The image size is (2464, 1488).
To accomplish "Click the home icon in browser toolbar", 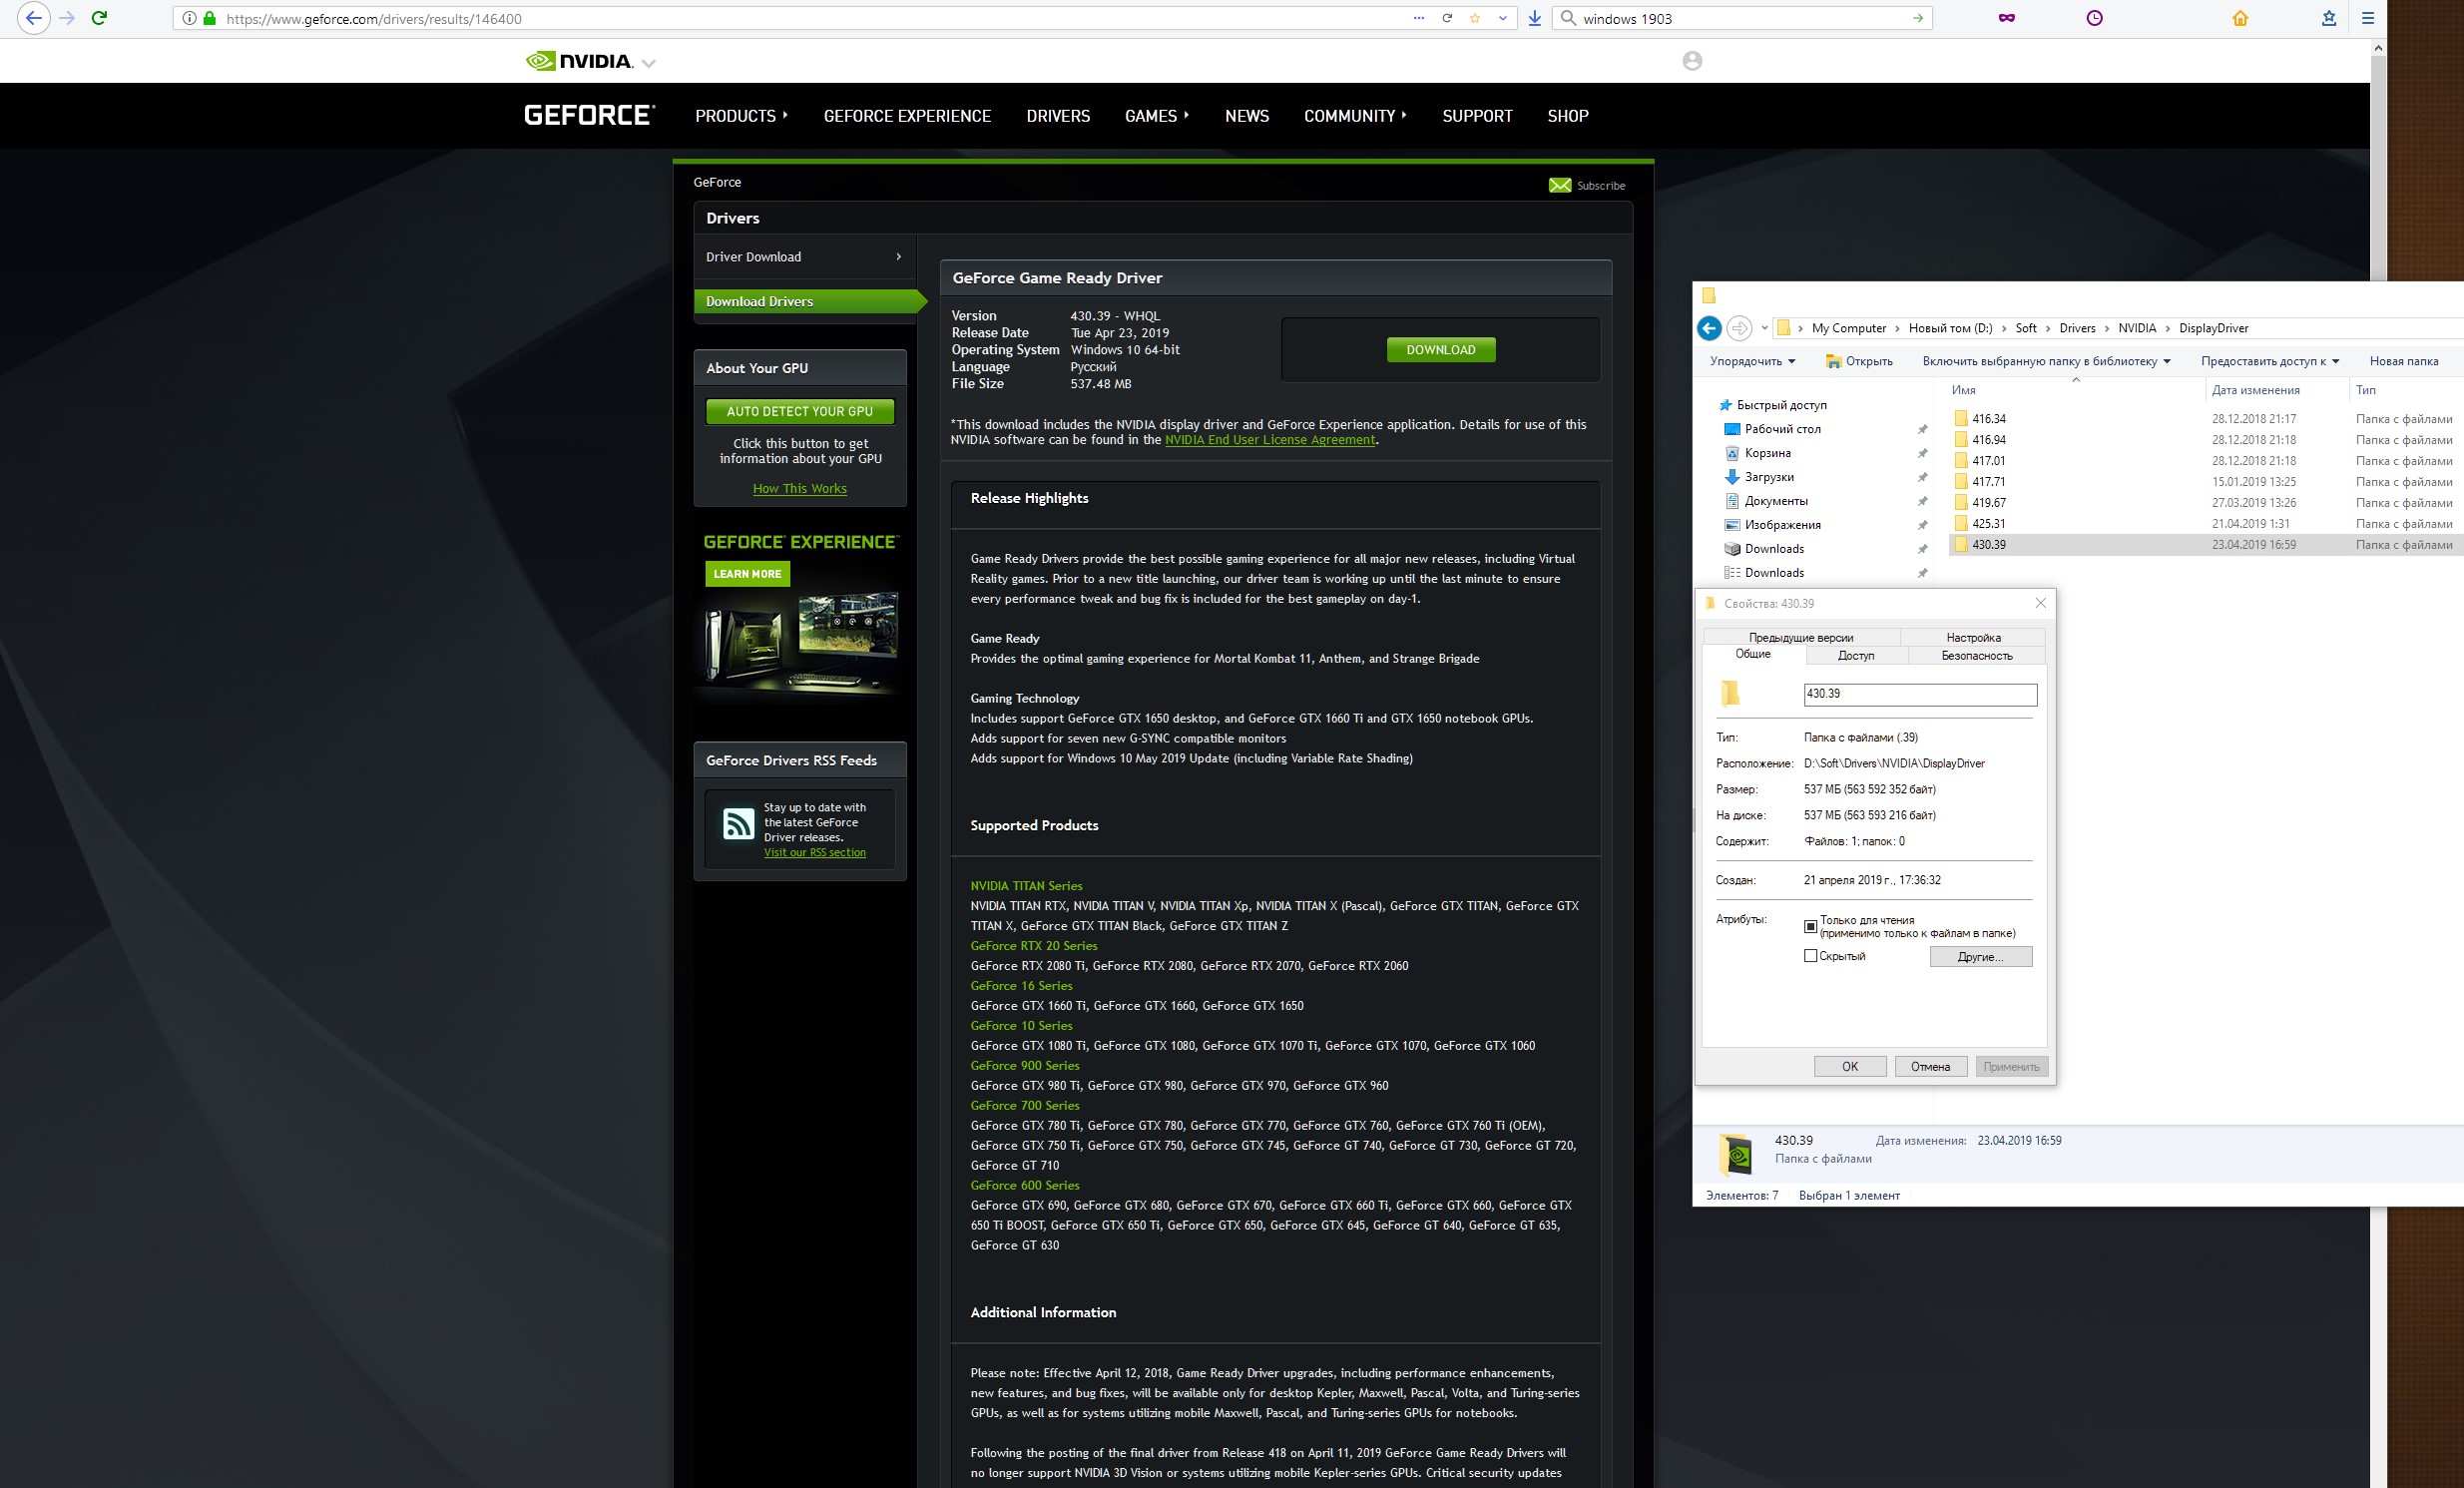I will [2240, 18].
